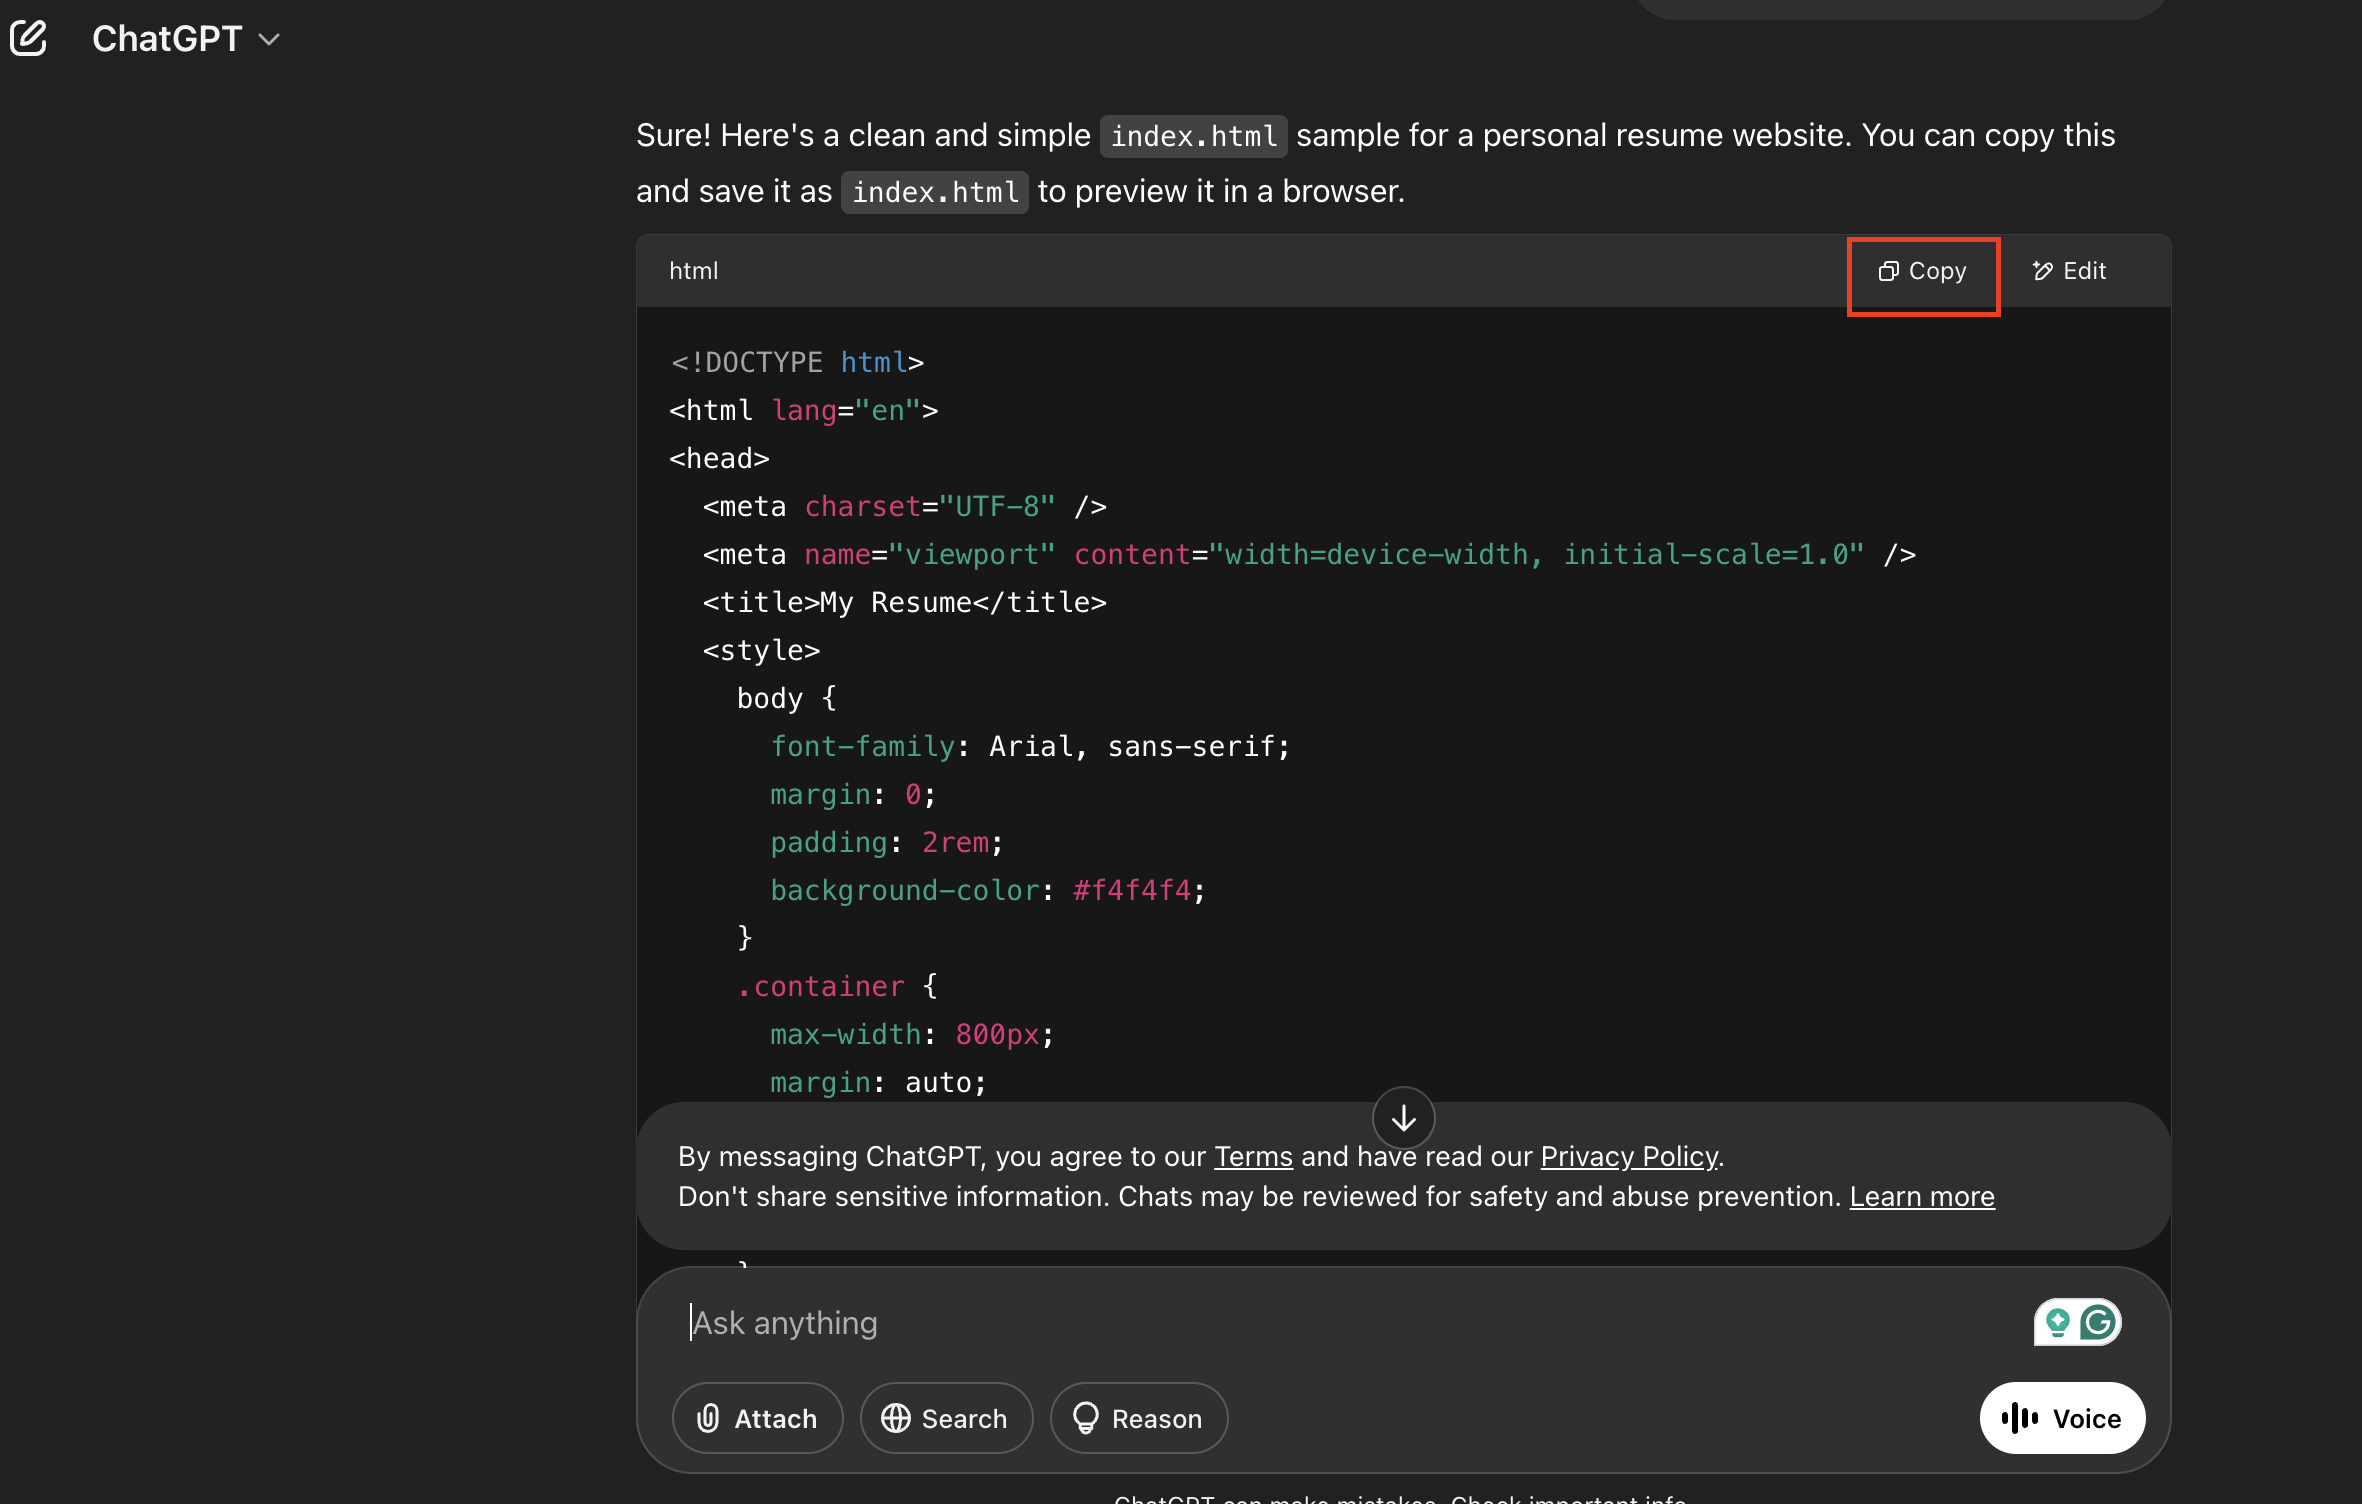The image size is (2362, 1504).
Task: Click the .container selector line
Action: click(837, 986)
